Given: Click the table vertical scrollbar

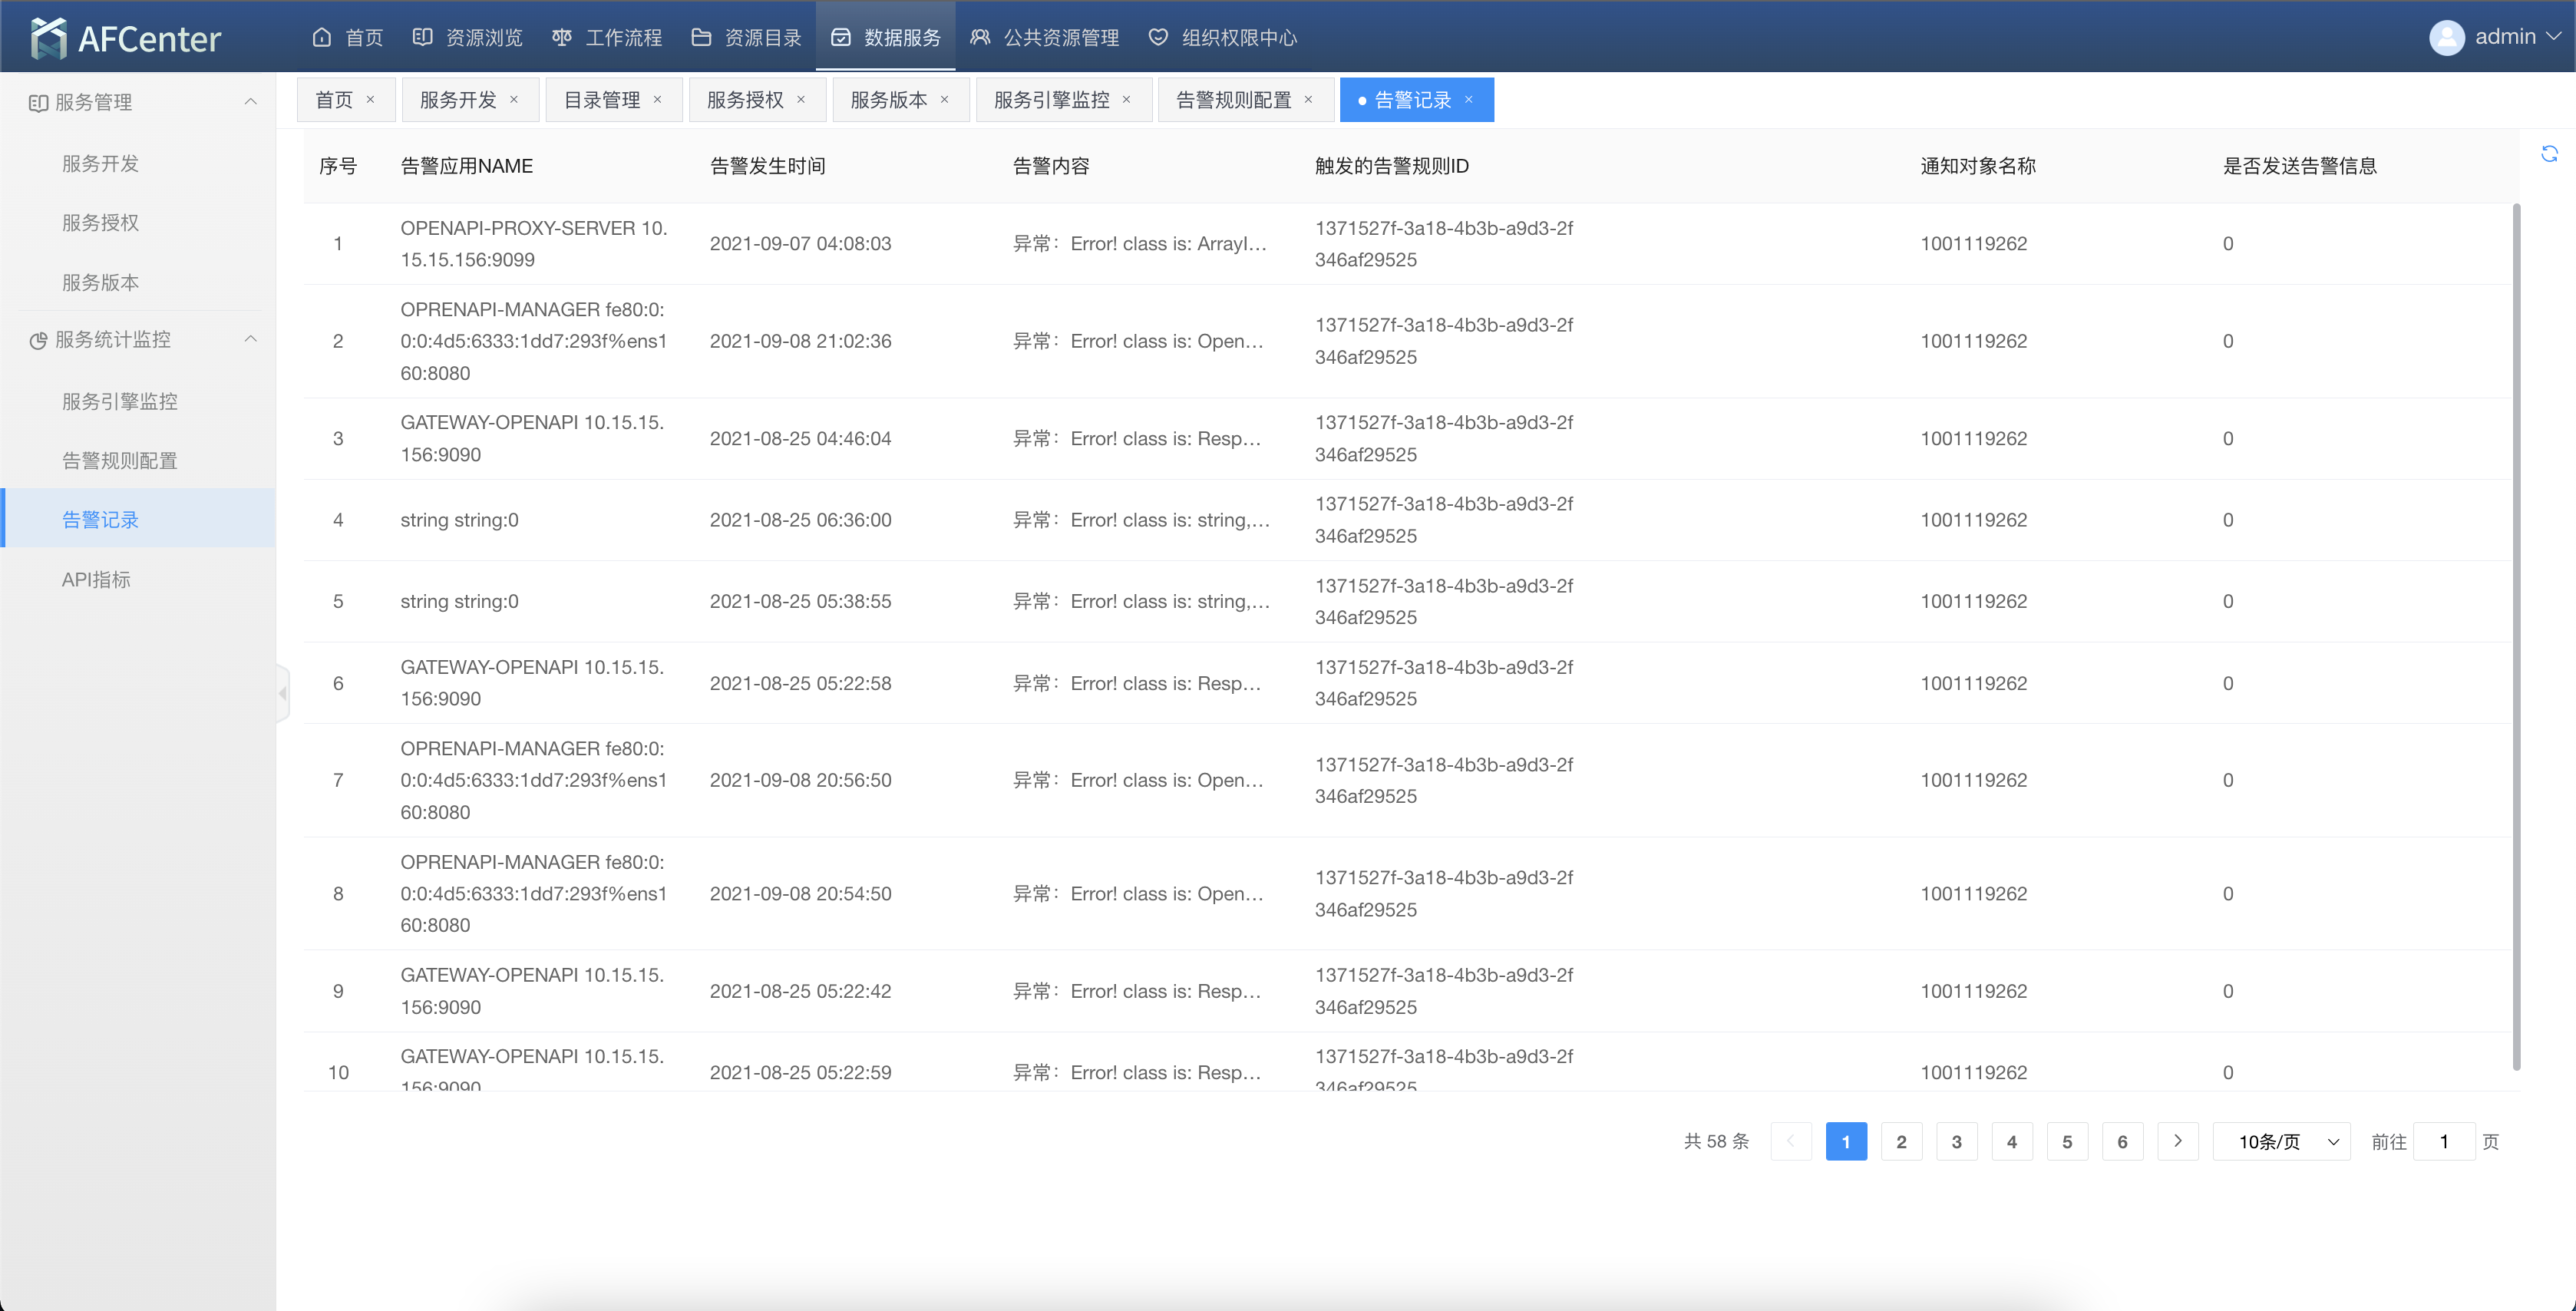Looking at the screenshot, I should coord(2516,636).
